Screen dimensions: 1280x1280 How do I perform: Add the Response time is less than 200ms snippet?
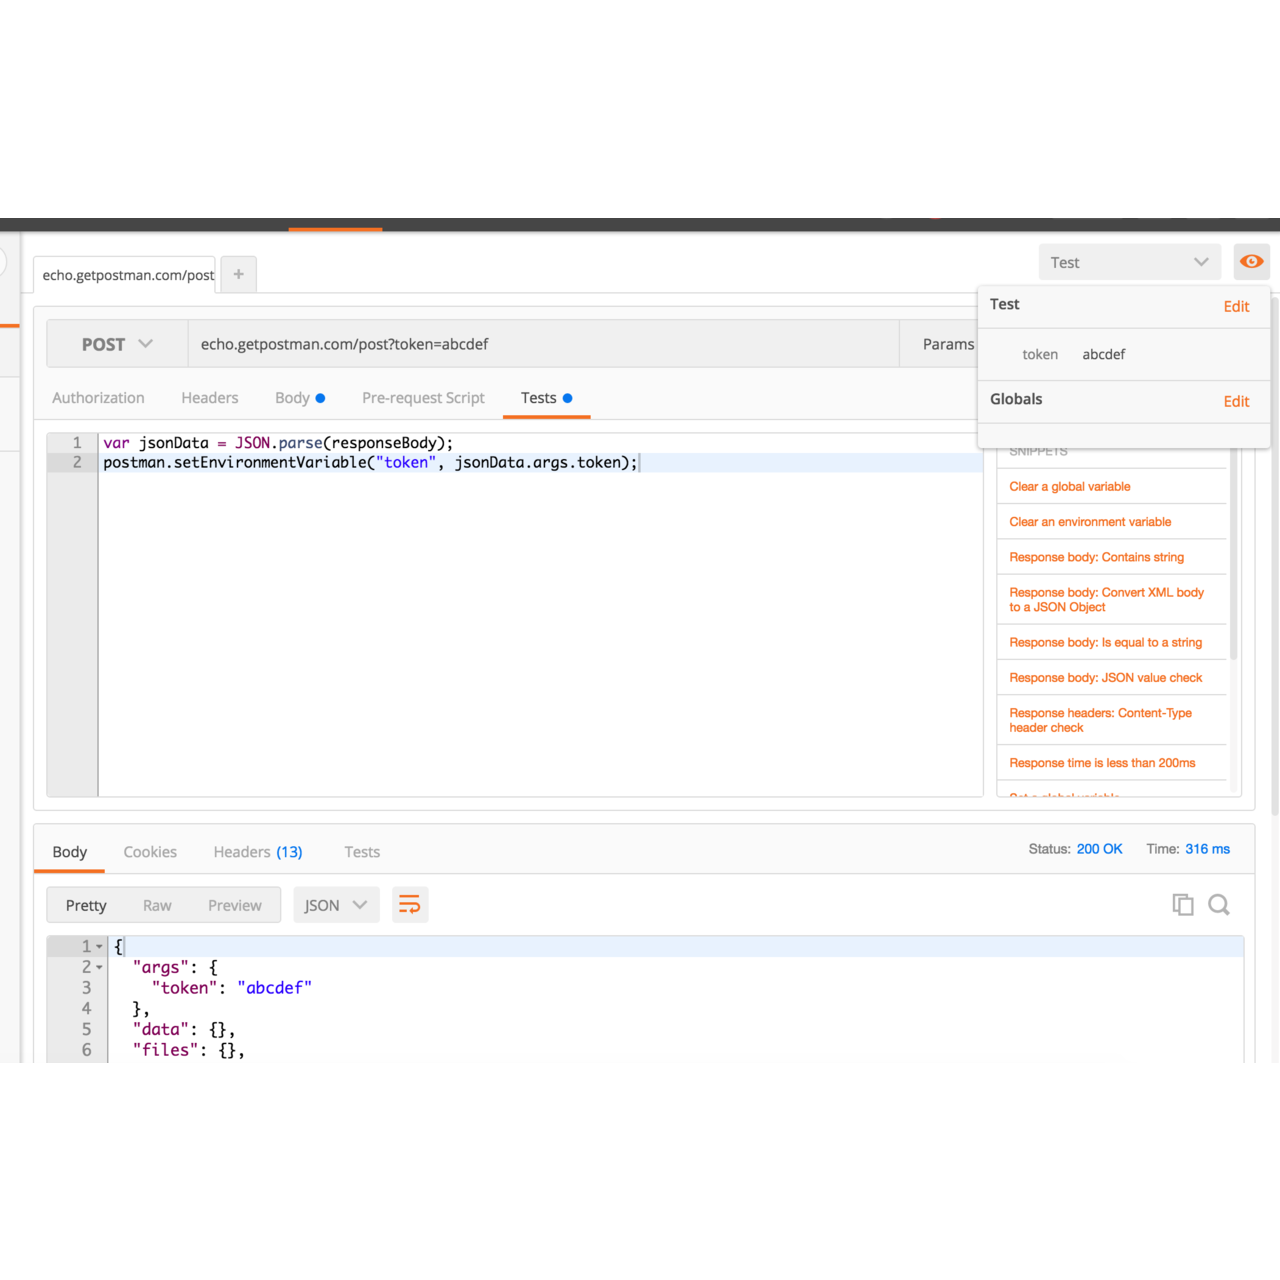[x=1102, y=762]
